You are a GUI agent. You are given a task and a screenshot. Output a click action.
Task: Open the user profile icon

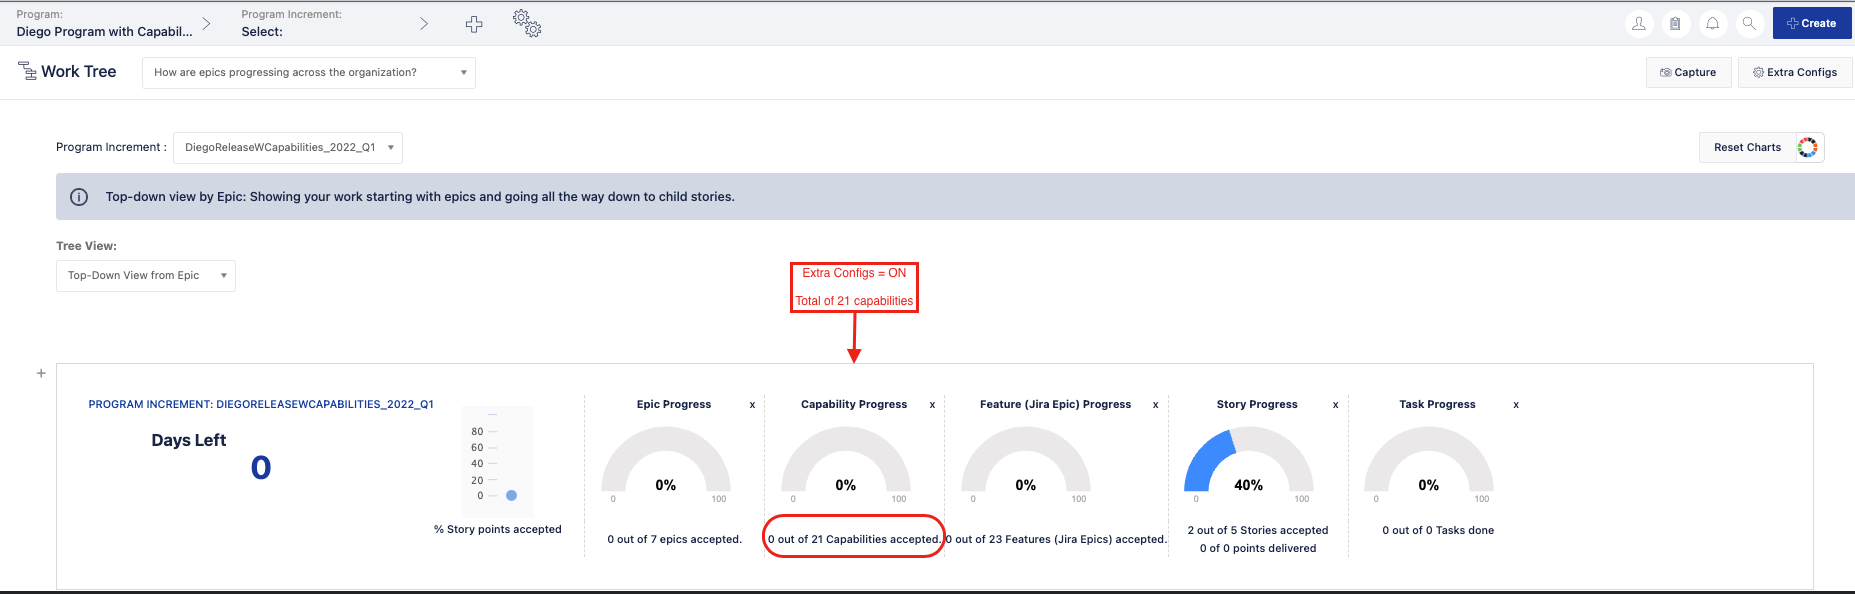tap(1638, 24)
